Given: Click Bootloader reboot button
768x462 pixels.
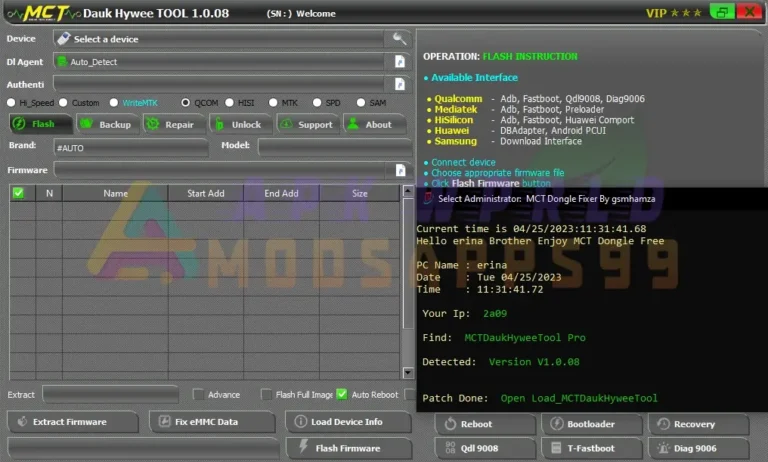Looking at the screenshot, I should pos(592,424).
